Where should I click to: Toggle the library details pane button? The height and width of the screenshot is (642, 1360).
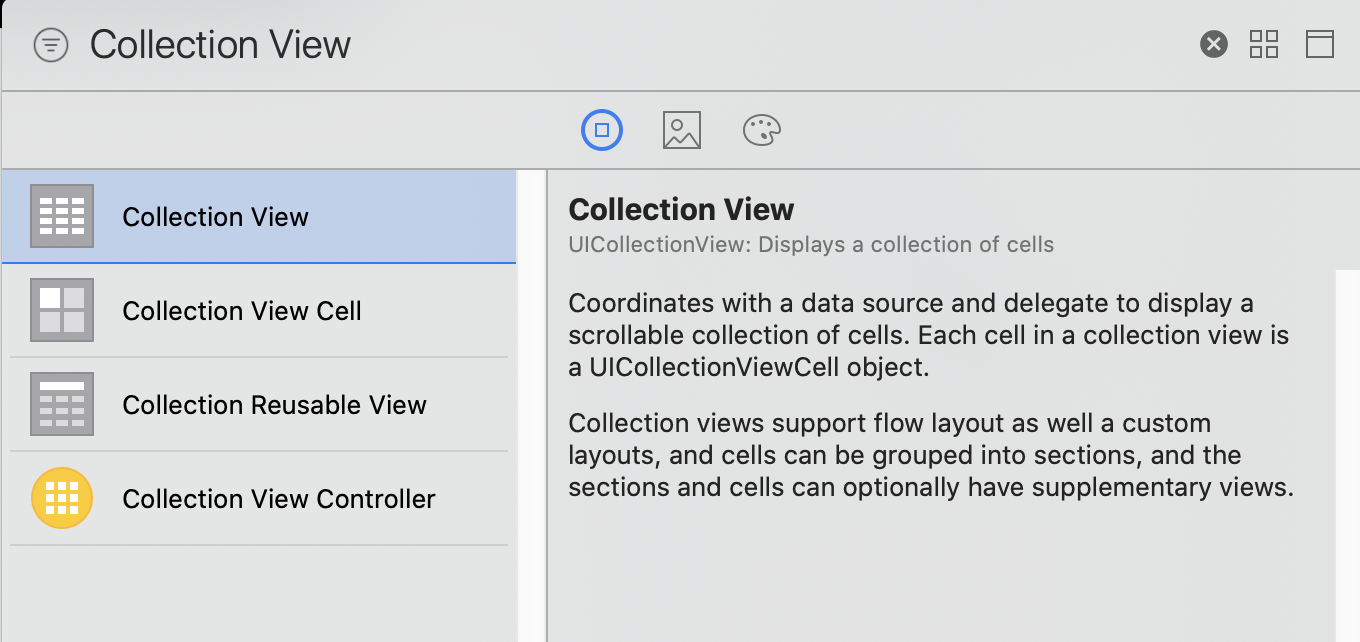pyautogui.click(x=1319, y=44)
